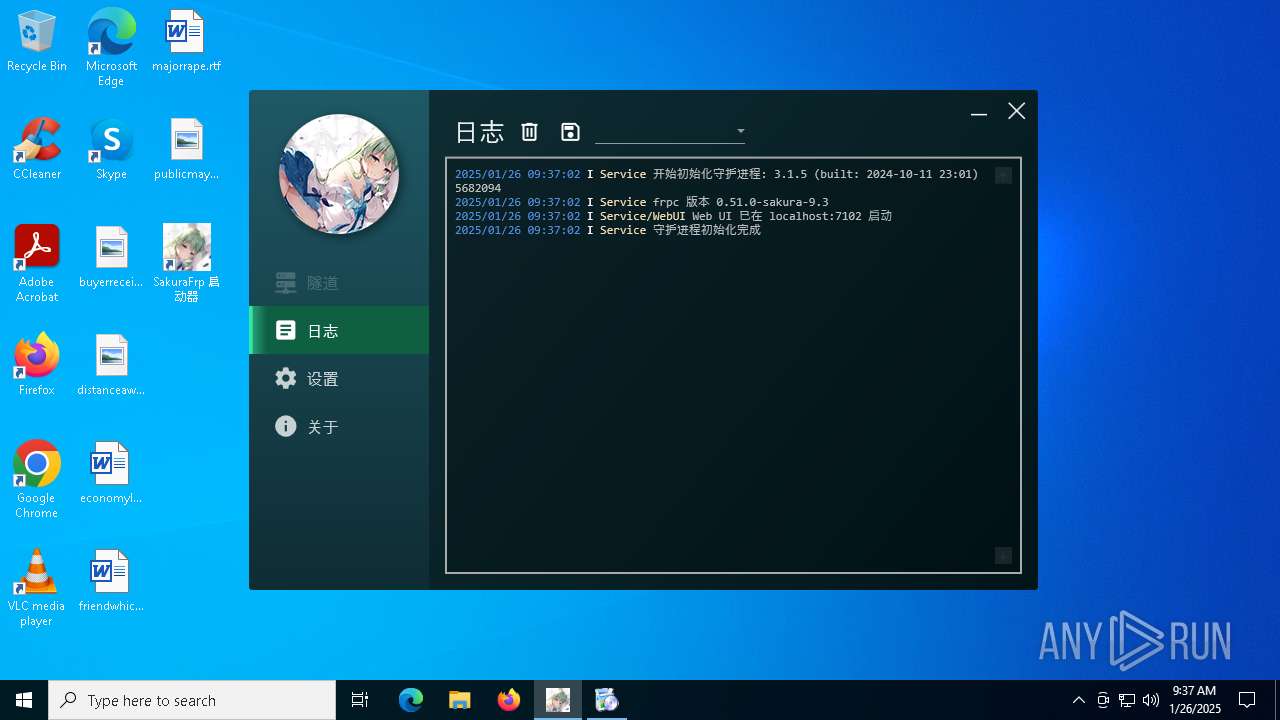
Task: Click the anime avatar profile picture
Action: coord(339,174)
